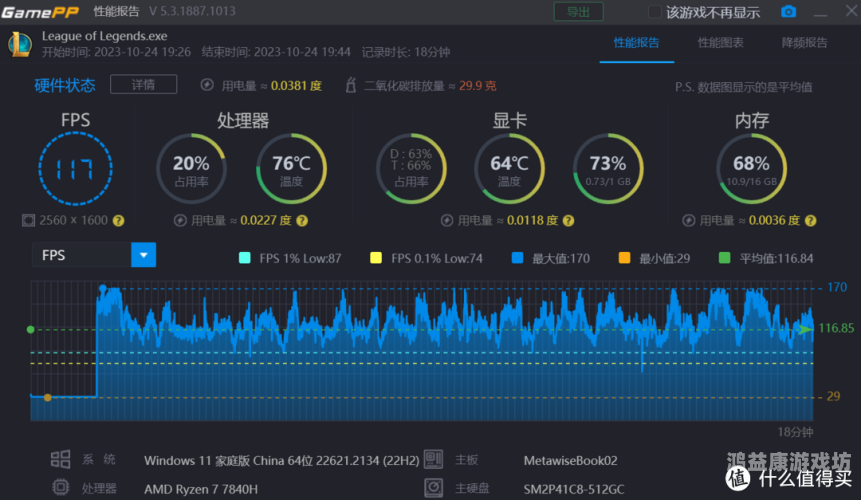The image size is (861, 500).
Task: Click the processor 20% usage gauge
Action: [x=191, y=168]
